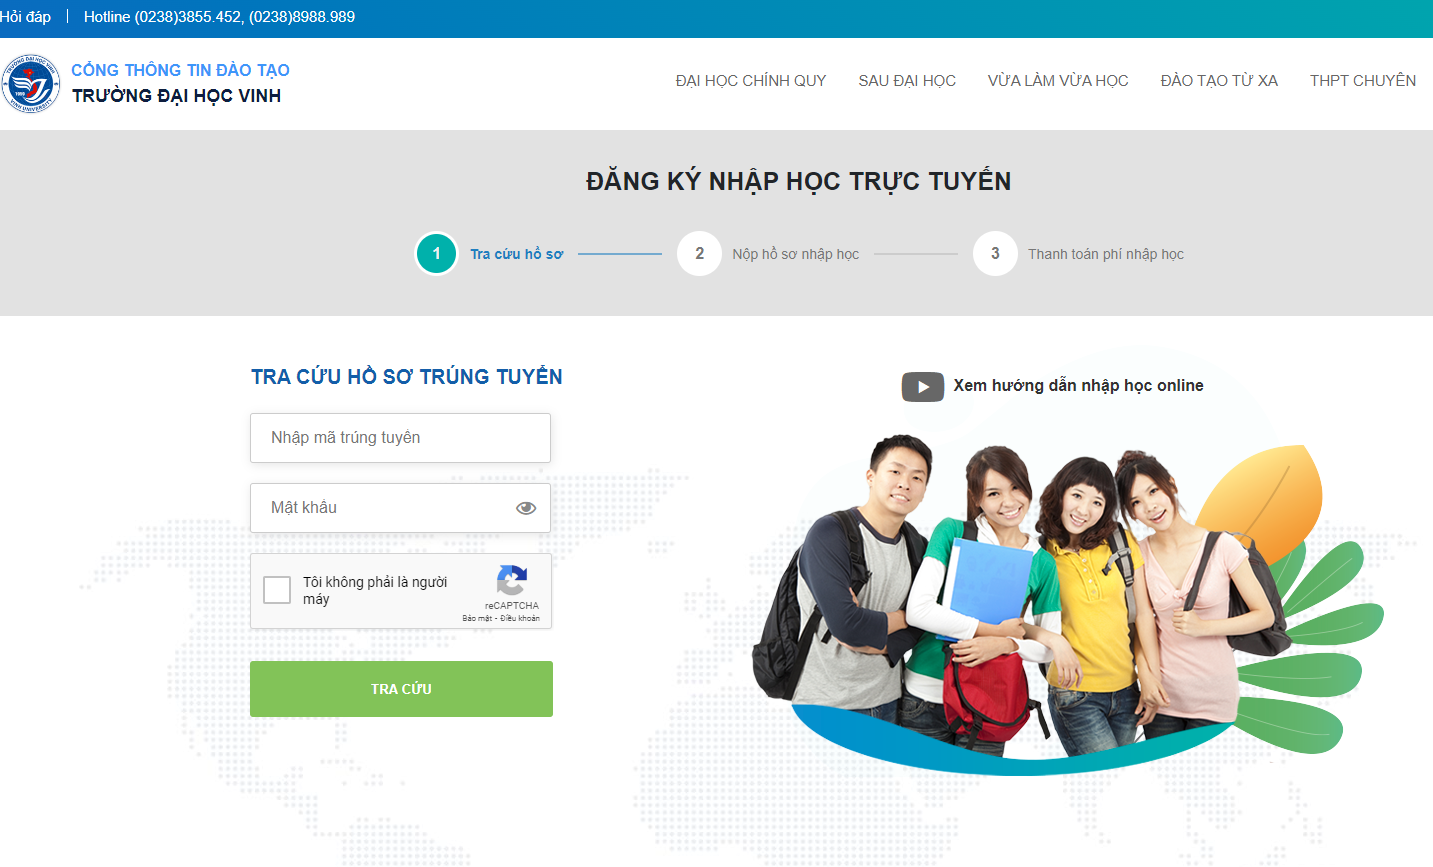1433x867 pixels.
Task: Click the 'Tra cứu hồ sơ' step label
Action: coord(517,254)
